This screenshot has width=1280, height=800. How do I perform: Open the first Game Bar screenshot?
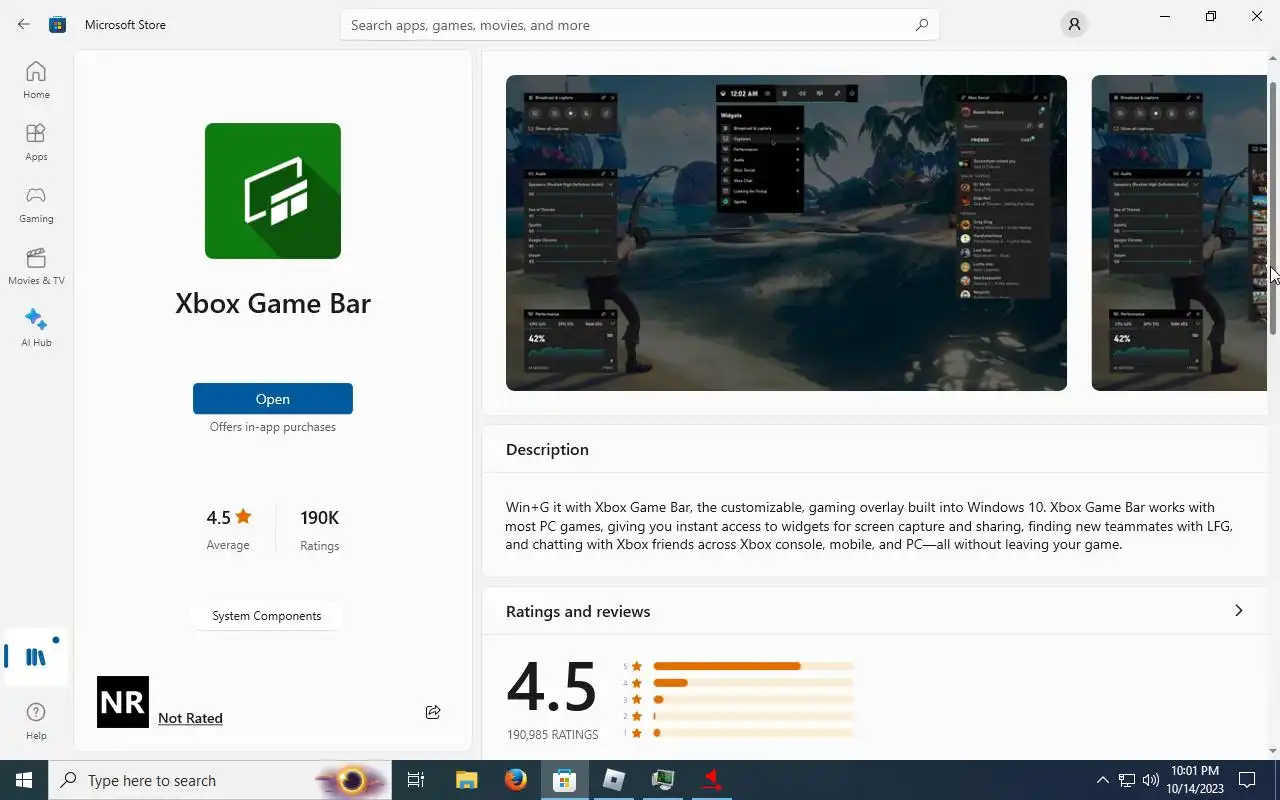point(786,233)
